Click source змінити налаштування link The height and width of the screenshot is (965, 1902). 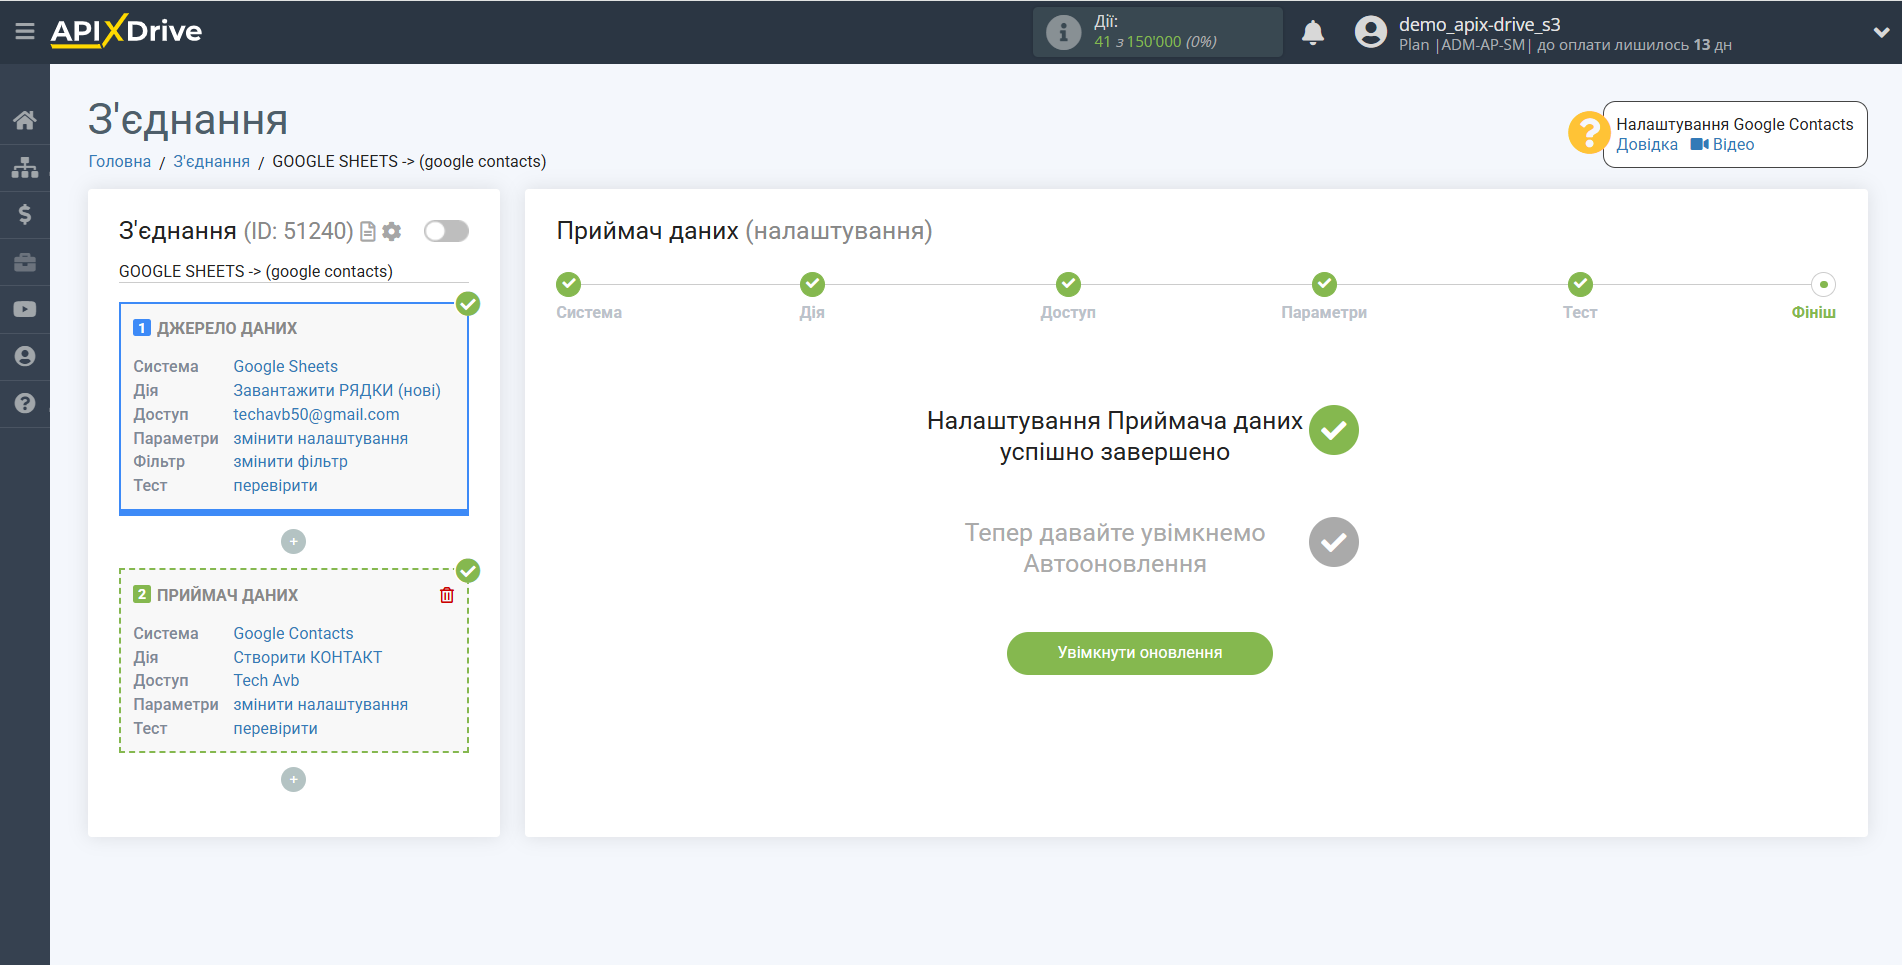(321, 438)
